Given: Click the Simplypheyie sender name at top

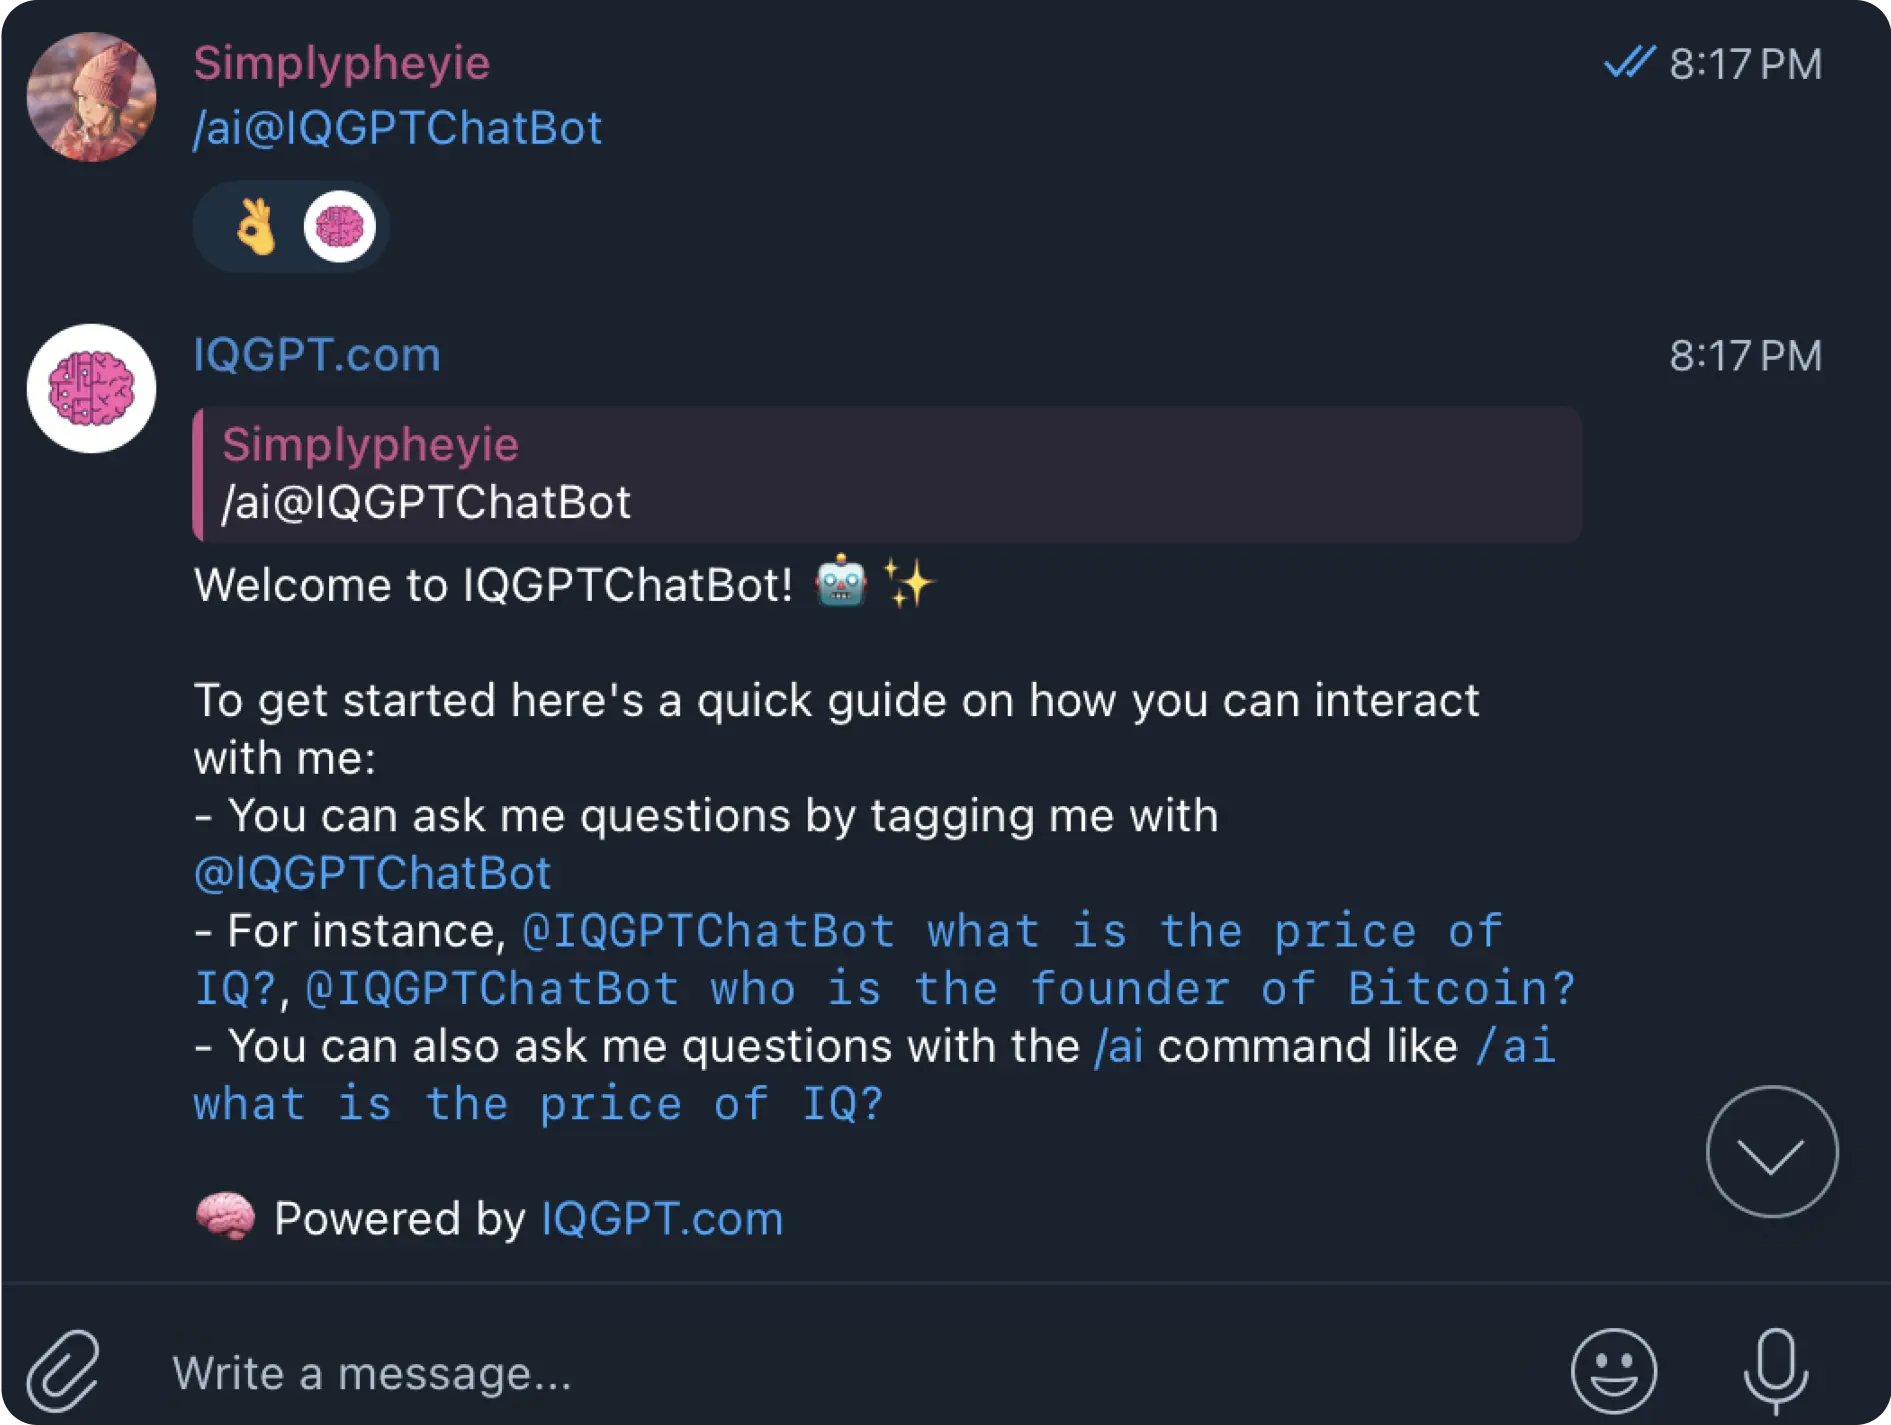Looking at the screenshot, I should pyautogui.click(x=341, y=63).
